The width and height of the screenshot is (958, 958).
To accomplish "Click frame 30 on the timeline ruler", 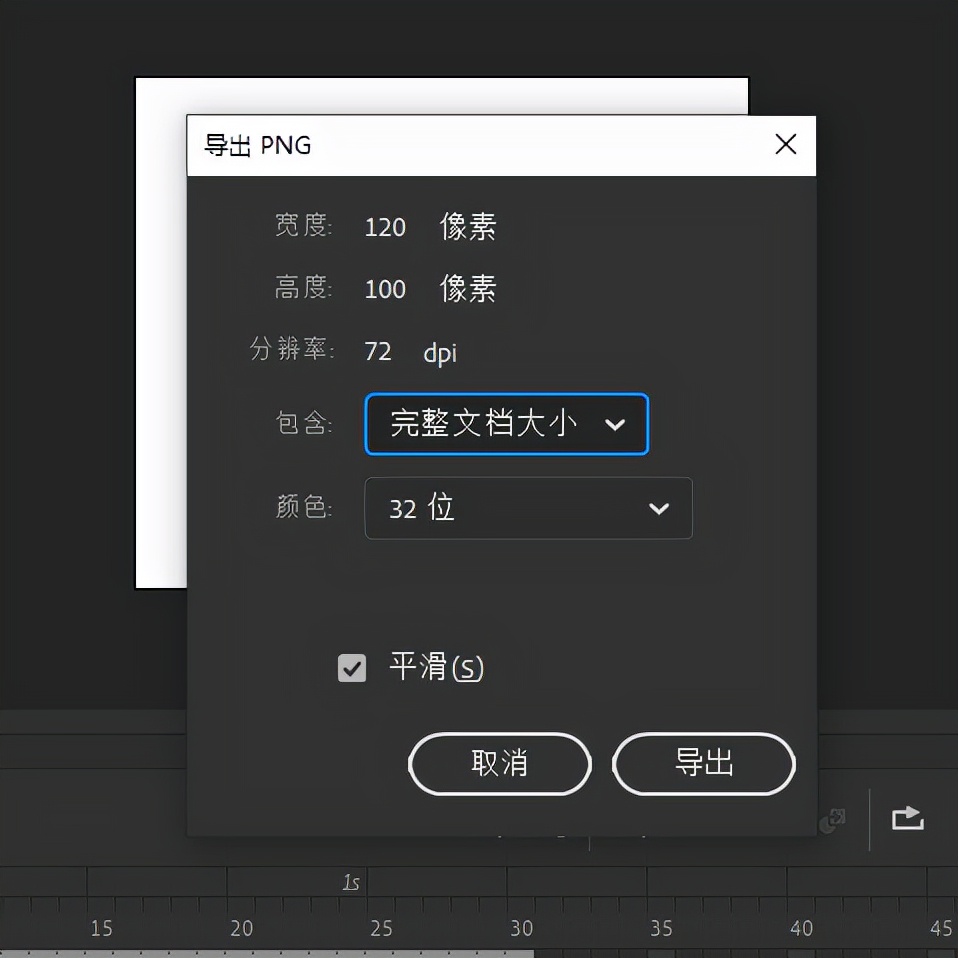I will click(x=521, y=928).
